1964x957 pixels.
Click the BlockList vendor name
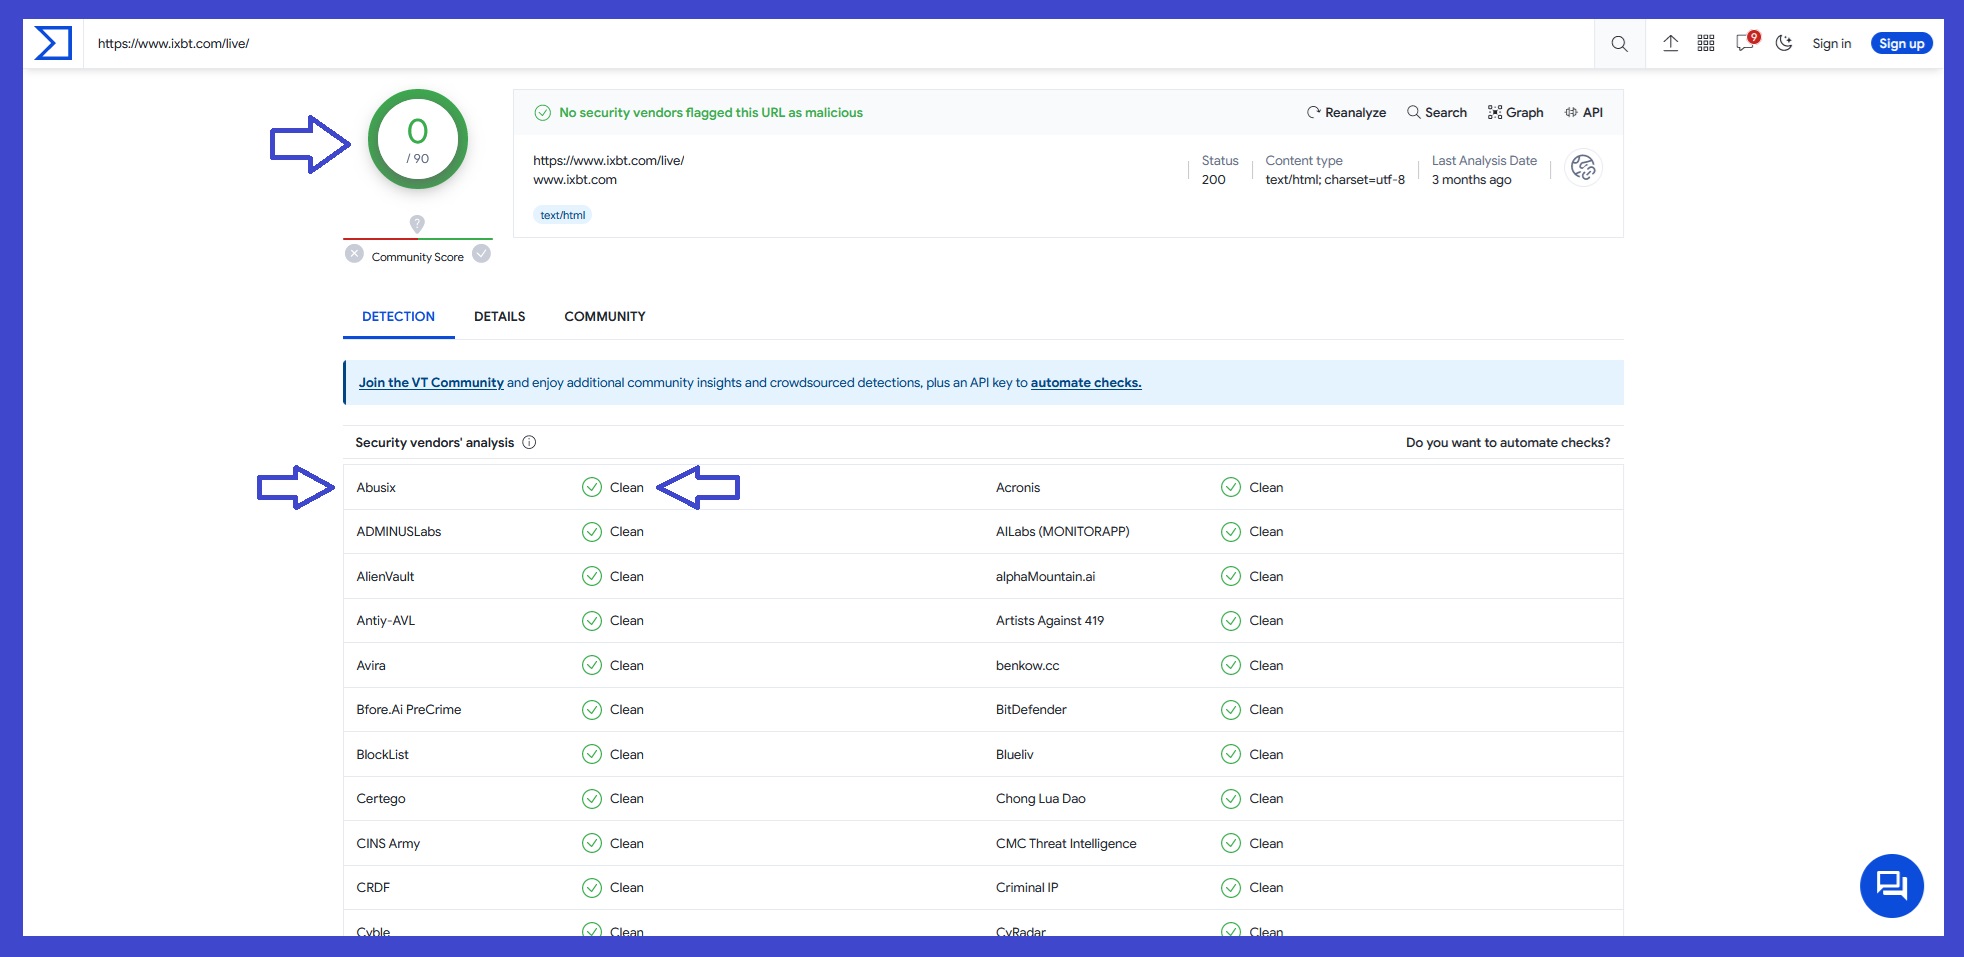tap(382, 755)
